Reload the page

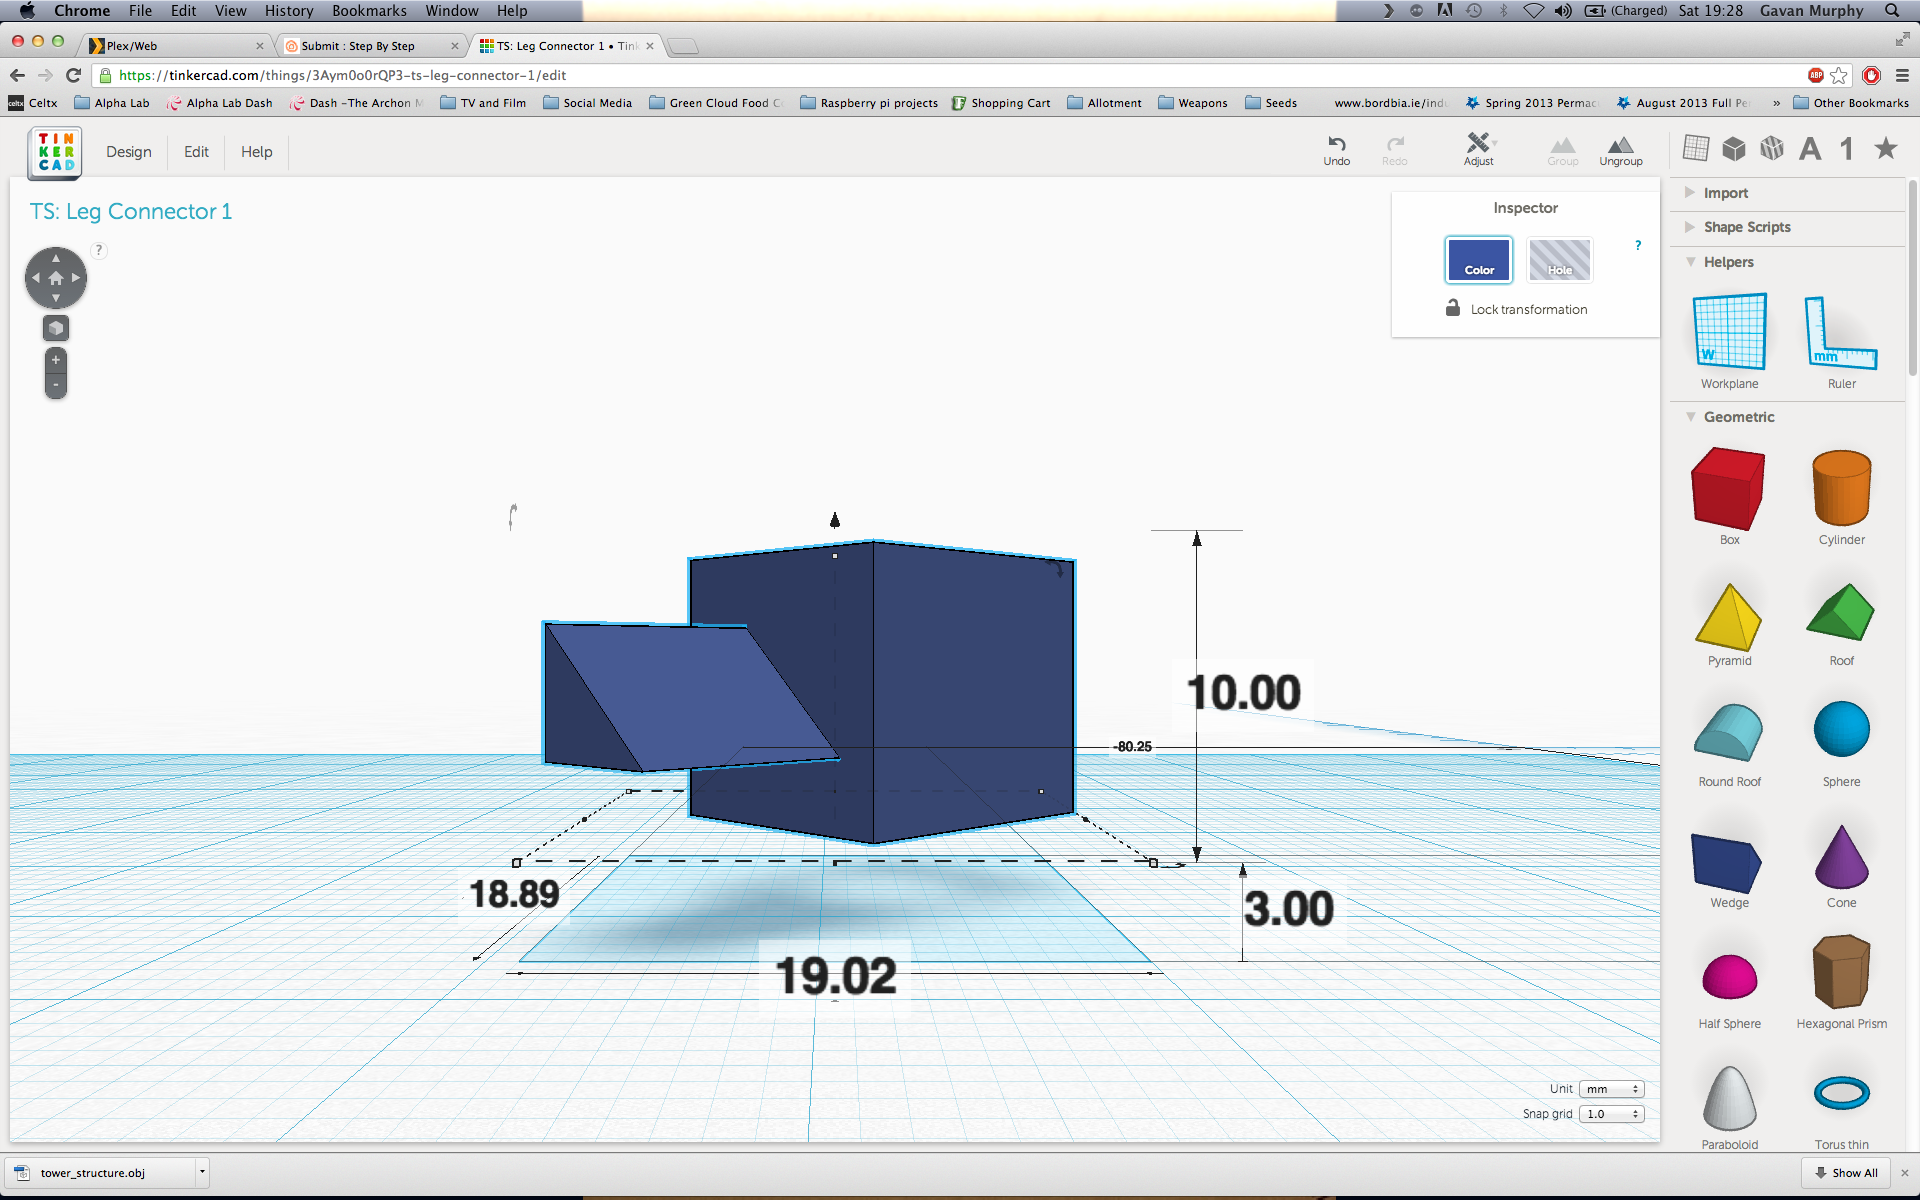click(73, 75)
